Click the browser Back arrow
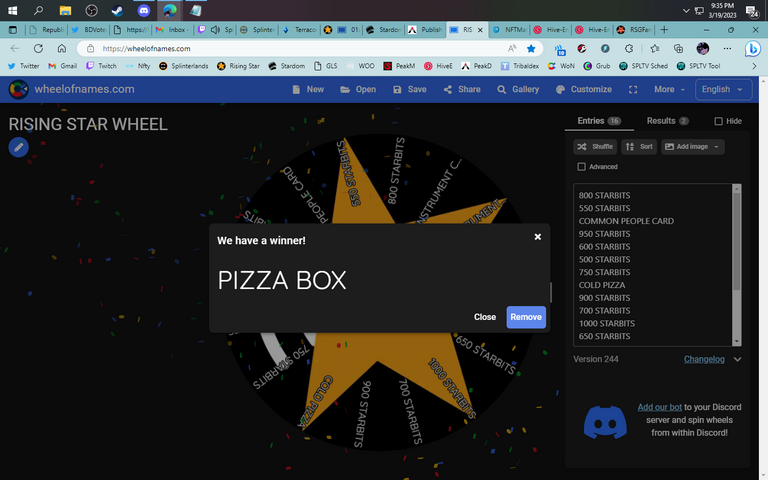This screenshot has height=480, width=768. click(x=15, y=48)
